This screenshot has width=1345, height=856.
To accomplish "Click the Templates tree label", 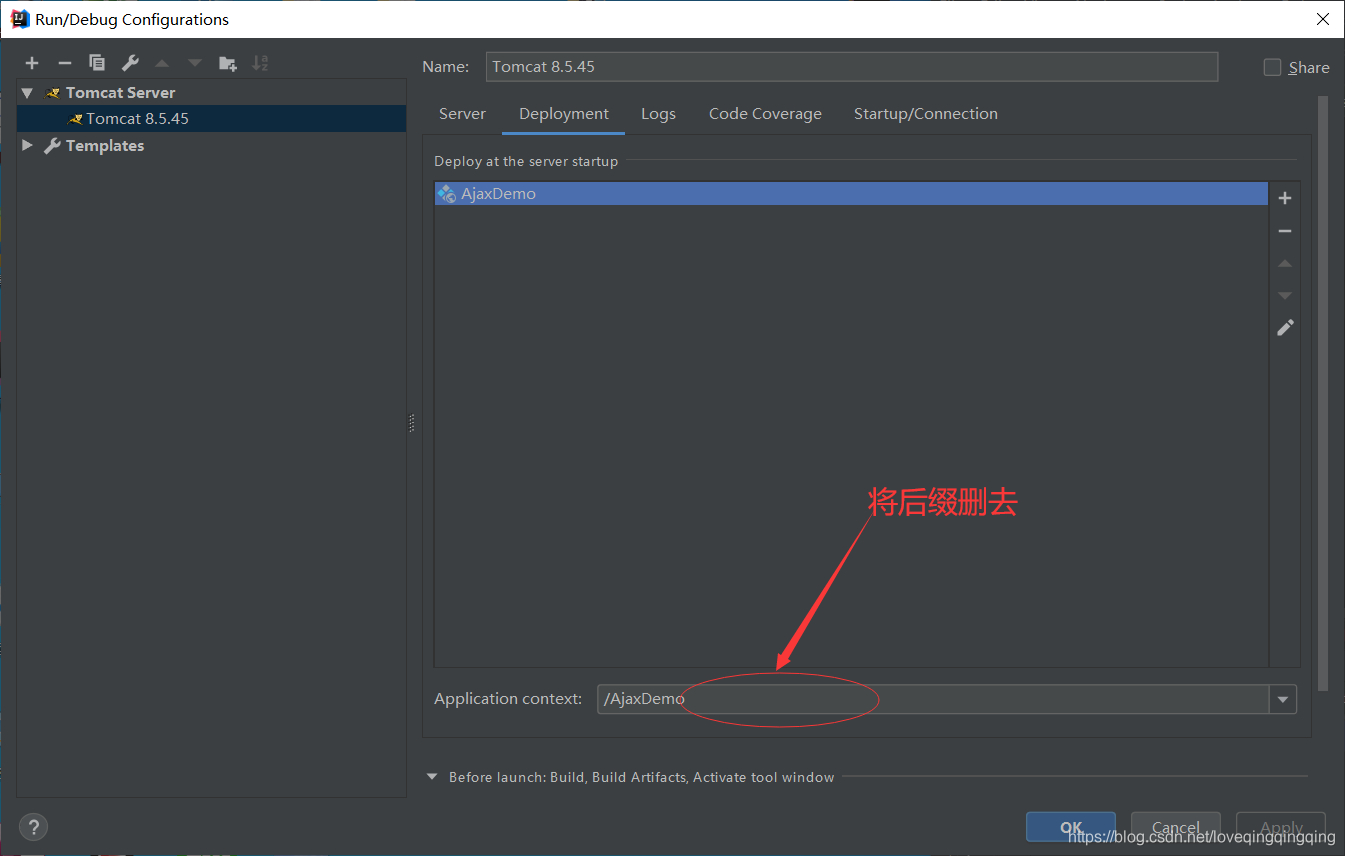I will pyautogui.click(x=105, y=146).
